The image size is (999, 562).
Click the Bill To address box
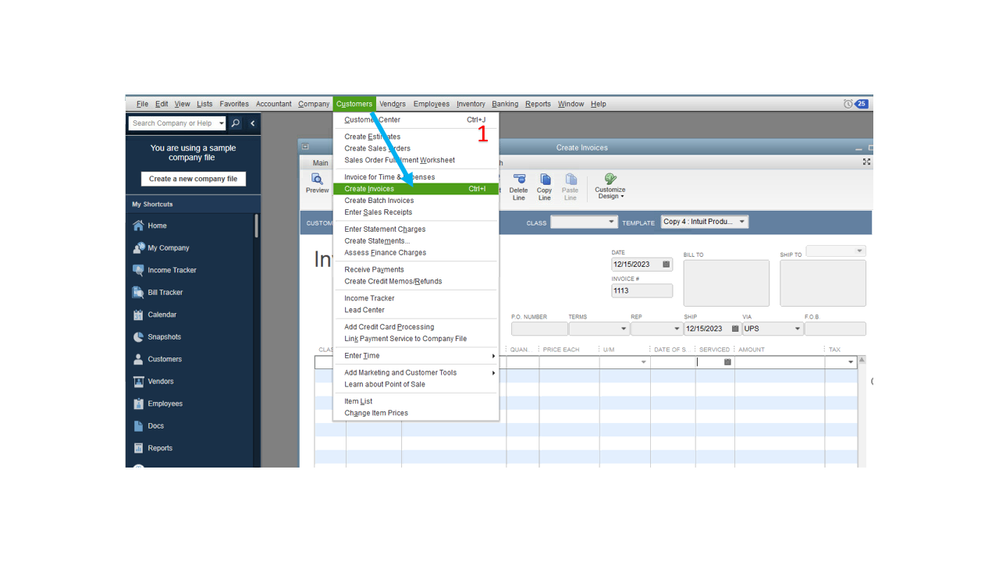726,283
